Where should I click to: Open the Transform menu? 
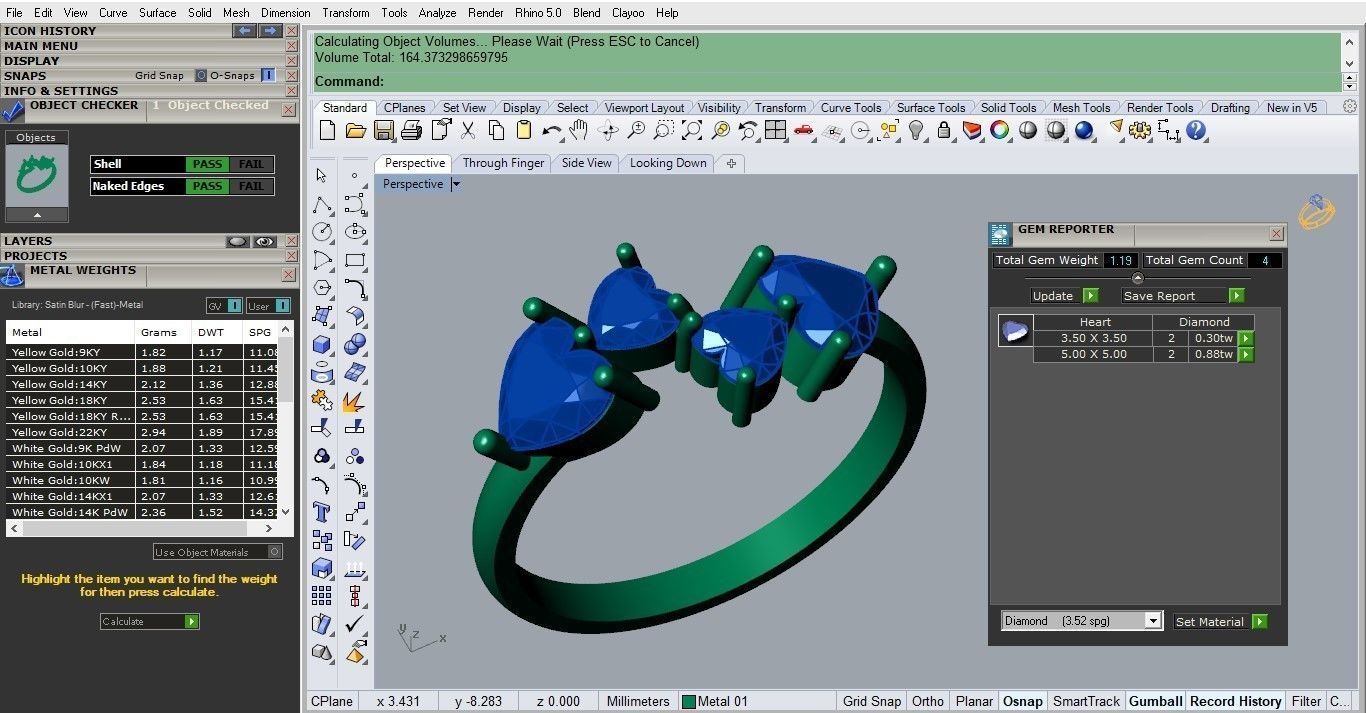[346, 13]
